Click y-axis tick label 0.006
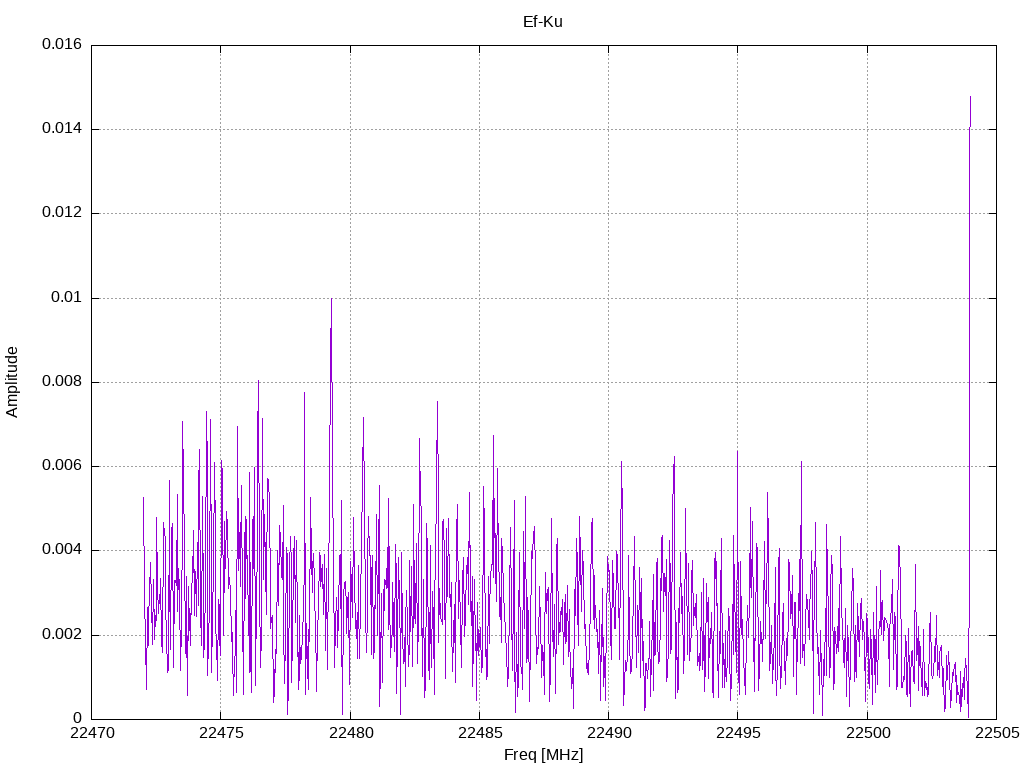1024x768 pixels. (62, 466)
